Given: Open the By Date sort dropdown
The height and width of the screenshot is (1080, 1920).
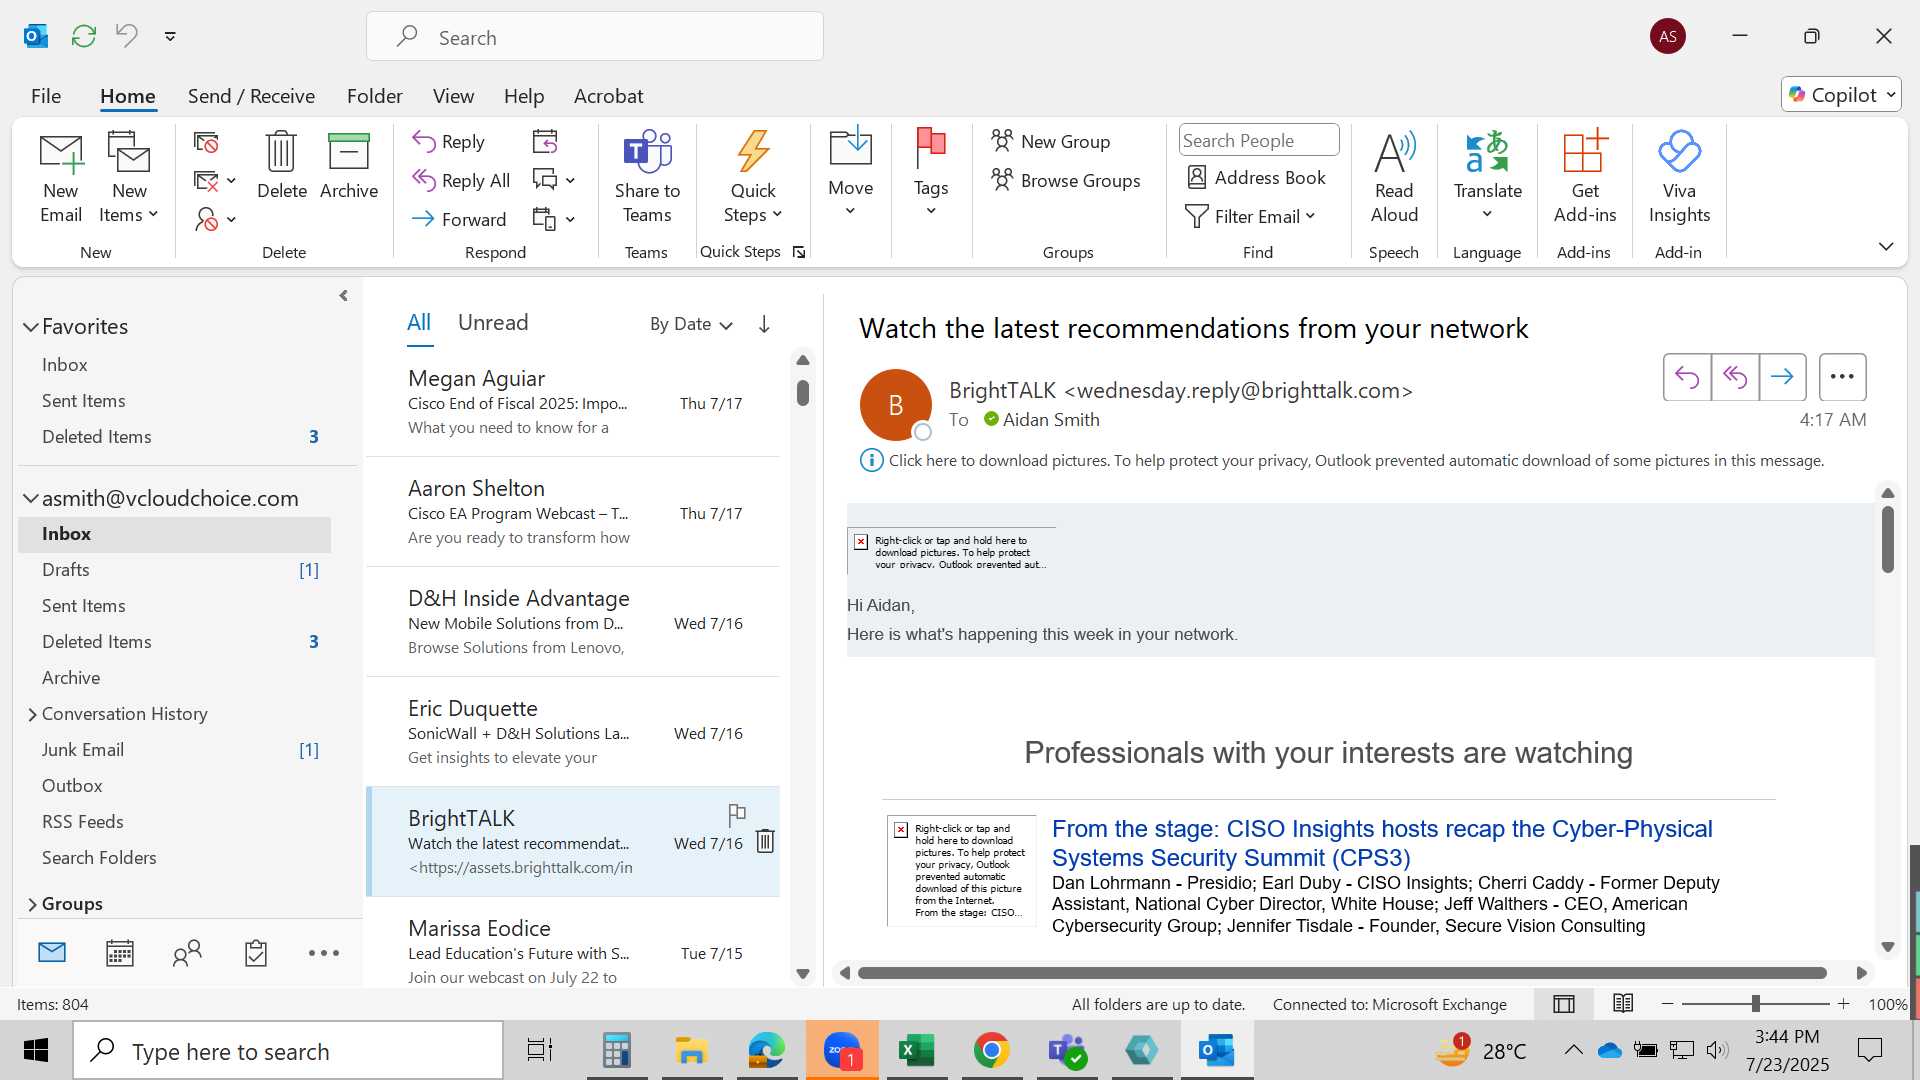Looking at the screenshot, I should 691,324.
